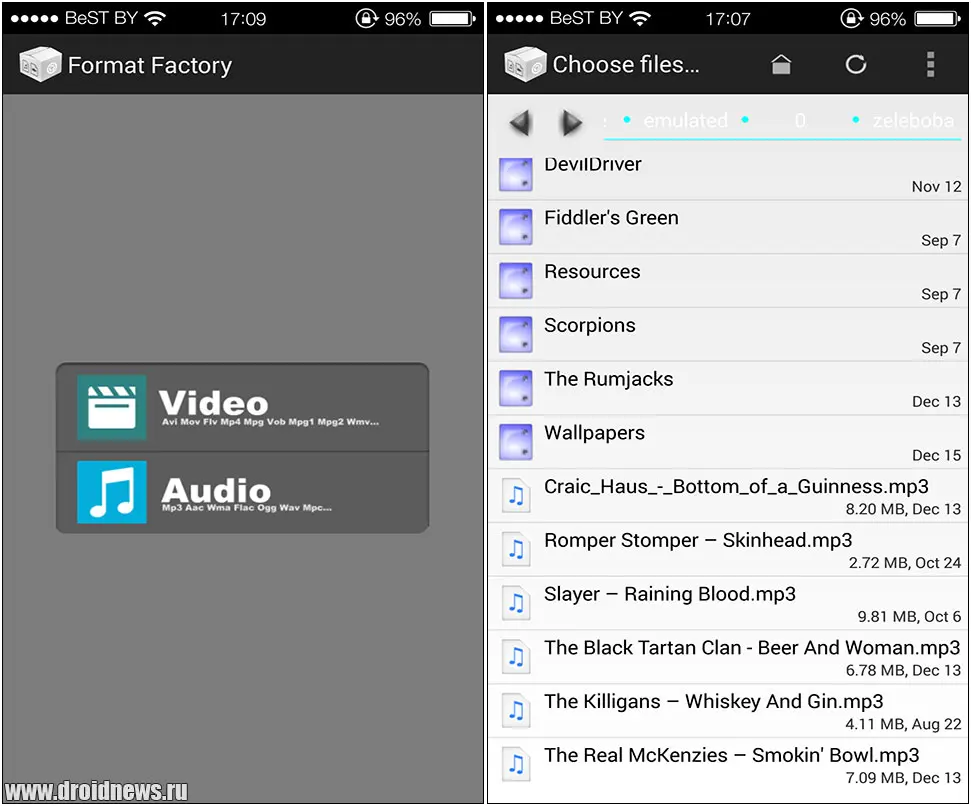Open the Resources folder
The image size is (971, 806).
click(728, 281)
